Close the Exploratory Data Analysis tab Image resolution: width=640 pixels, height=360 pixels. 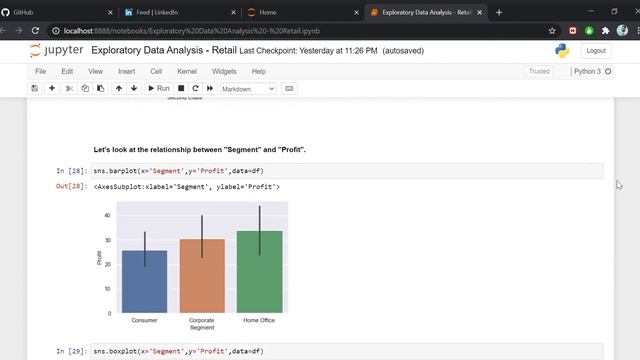pyautogui.click(x=480, y=13)
